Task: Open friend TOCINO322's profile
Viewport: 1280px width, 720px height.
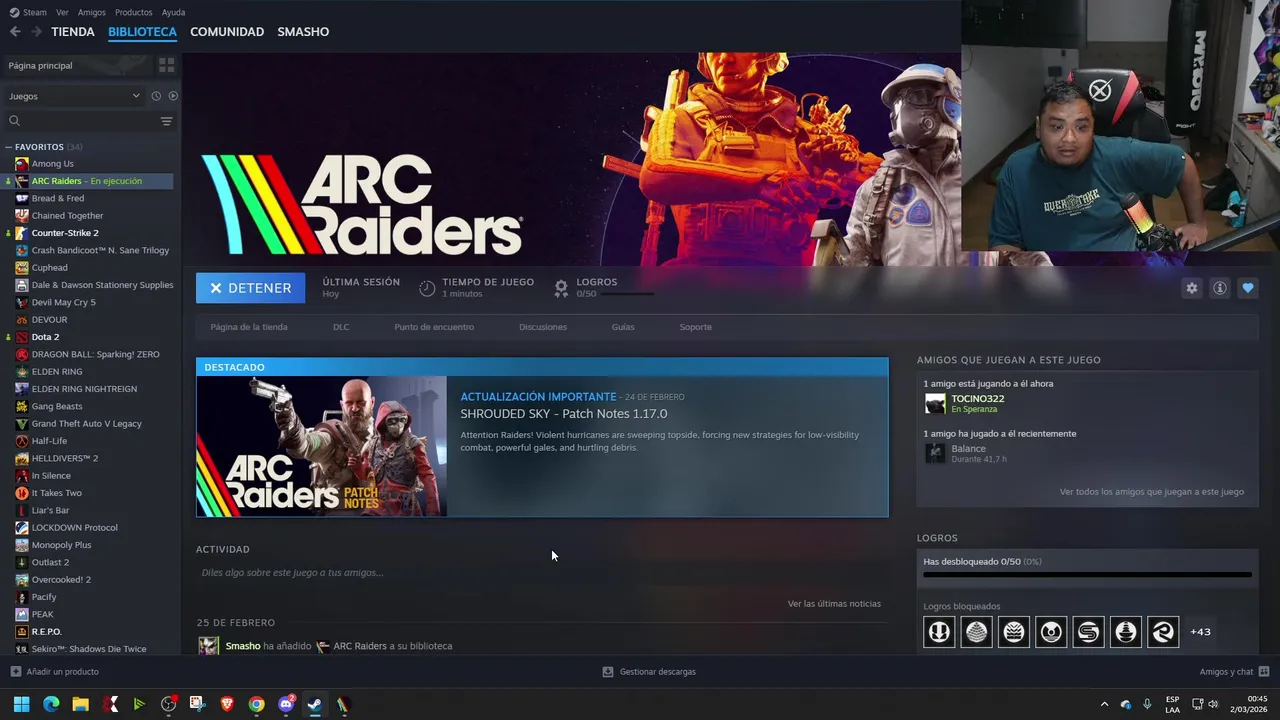Action: (x=977, y=399)
